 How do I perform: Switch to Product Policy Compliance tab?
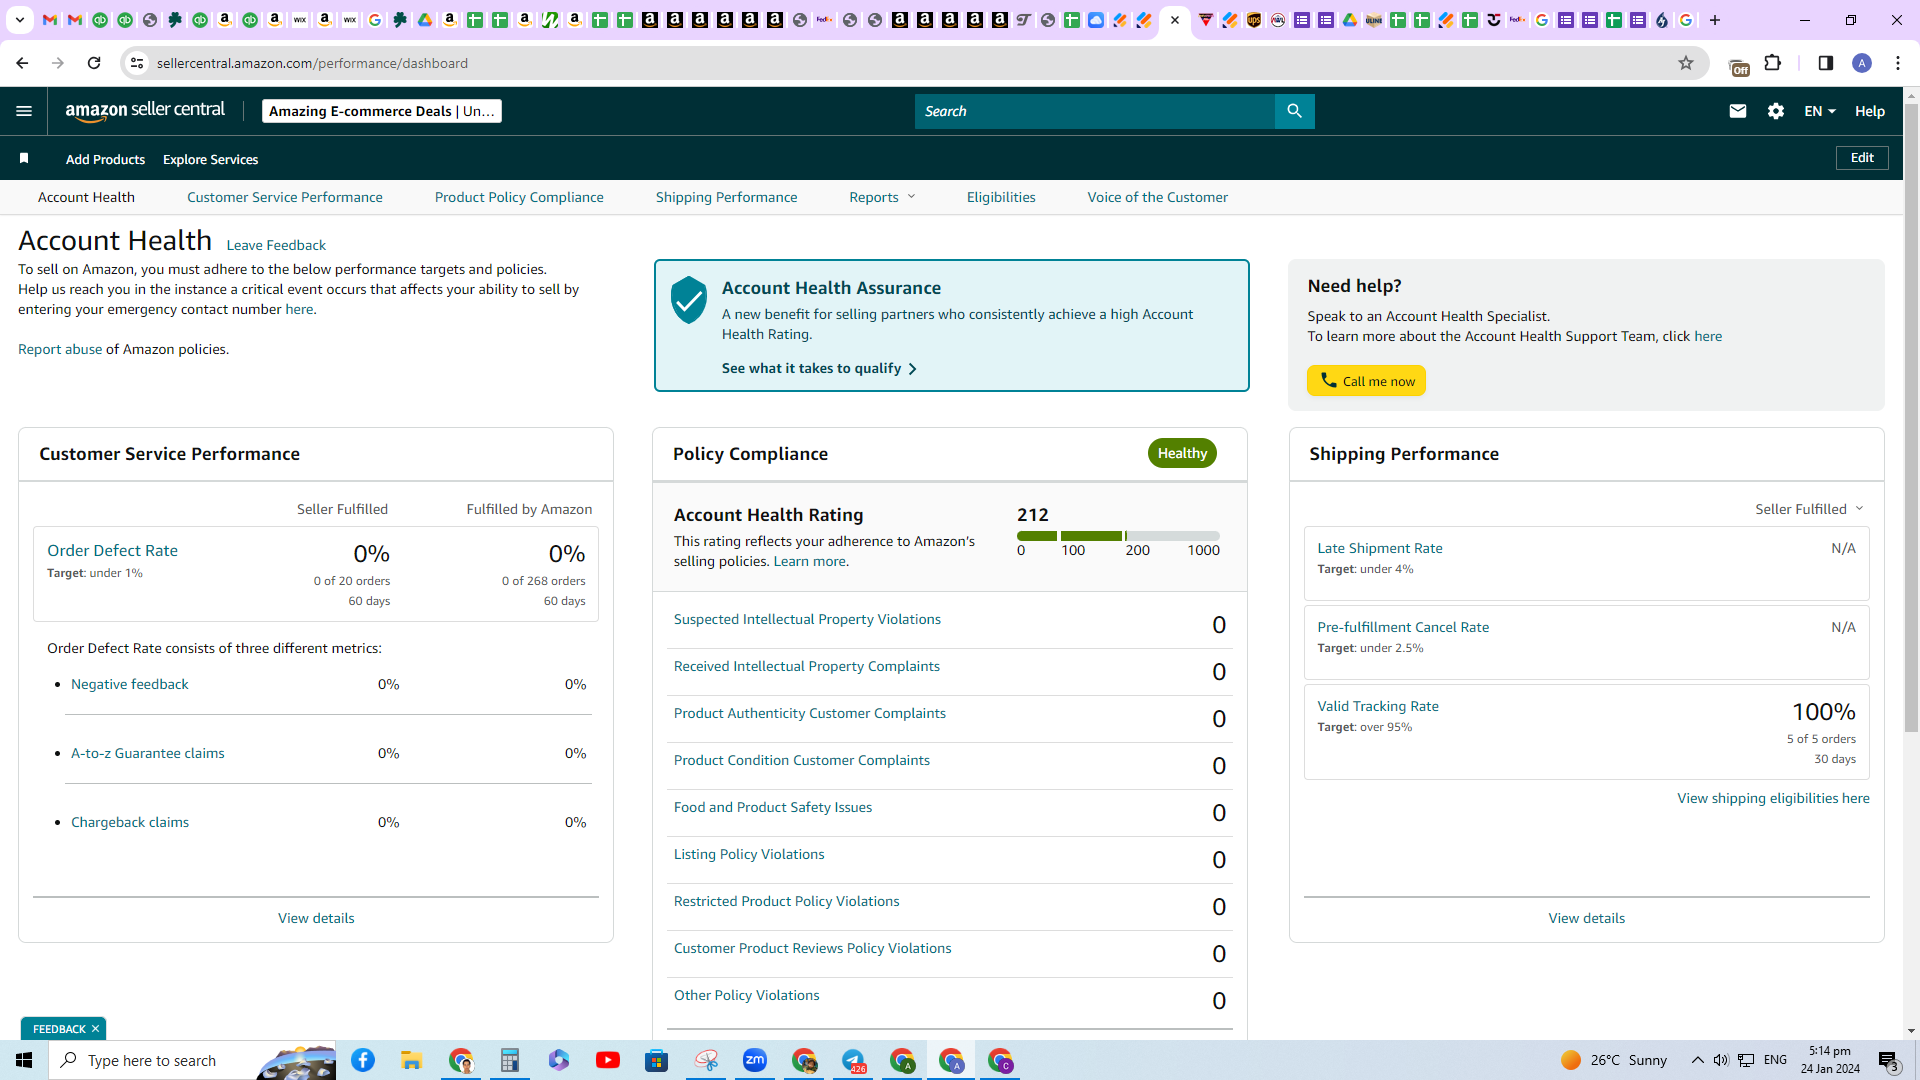click(519, 197)
